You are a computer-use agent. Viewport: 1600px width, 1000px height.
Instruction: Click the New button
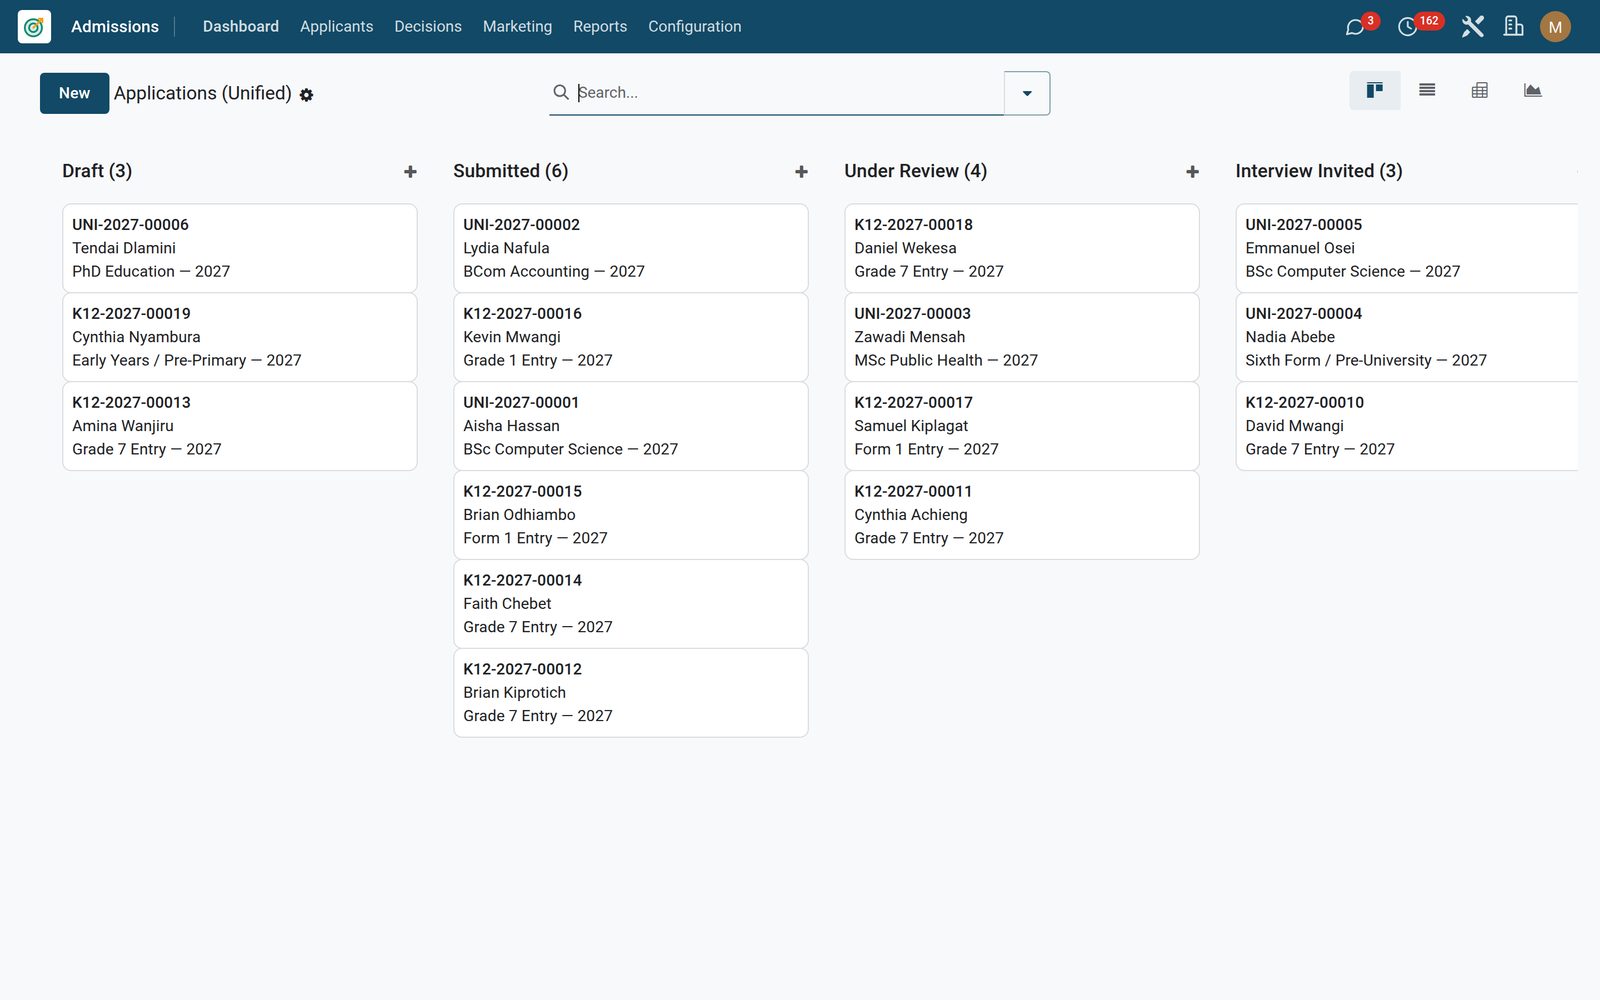74,93
